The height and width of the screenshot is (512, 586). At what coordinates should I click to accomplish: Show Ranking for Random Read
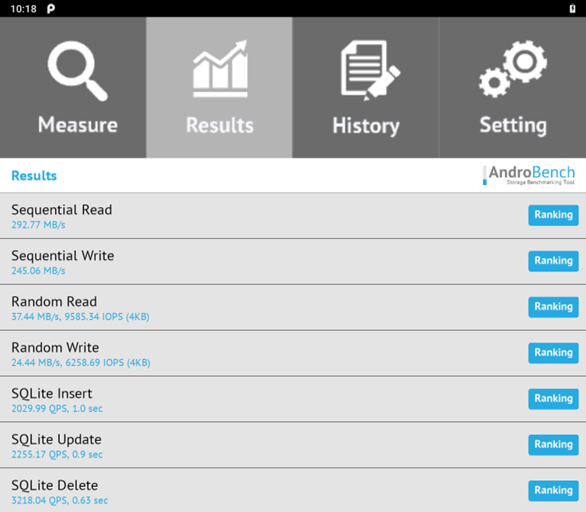[x=553, y=307]
